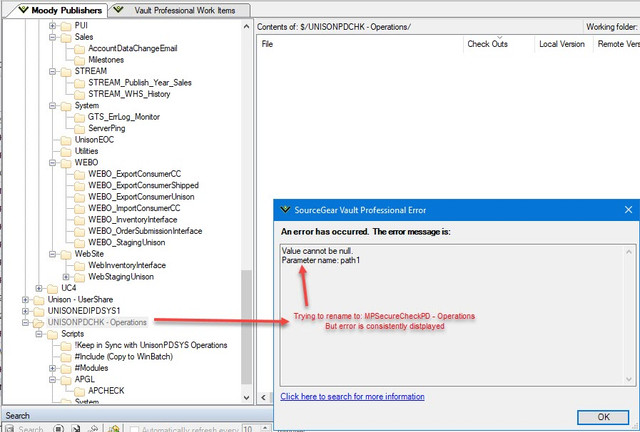Viewport: 640px width, 432px height.
Task: Click the black arrow icon in Search toolbar
Action: (x=76, y=428)
